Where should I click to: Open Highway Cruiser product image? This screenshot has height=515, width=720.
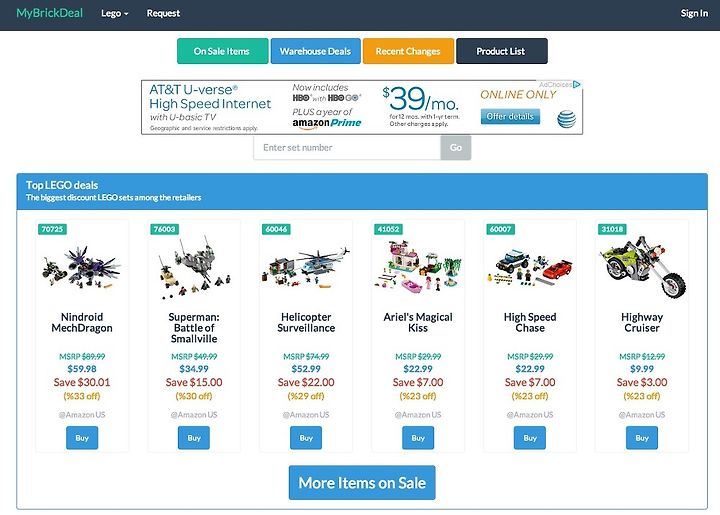pos(642,268)
